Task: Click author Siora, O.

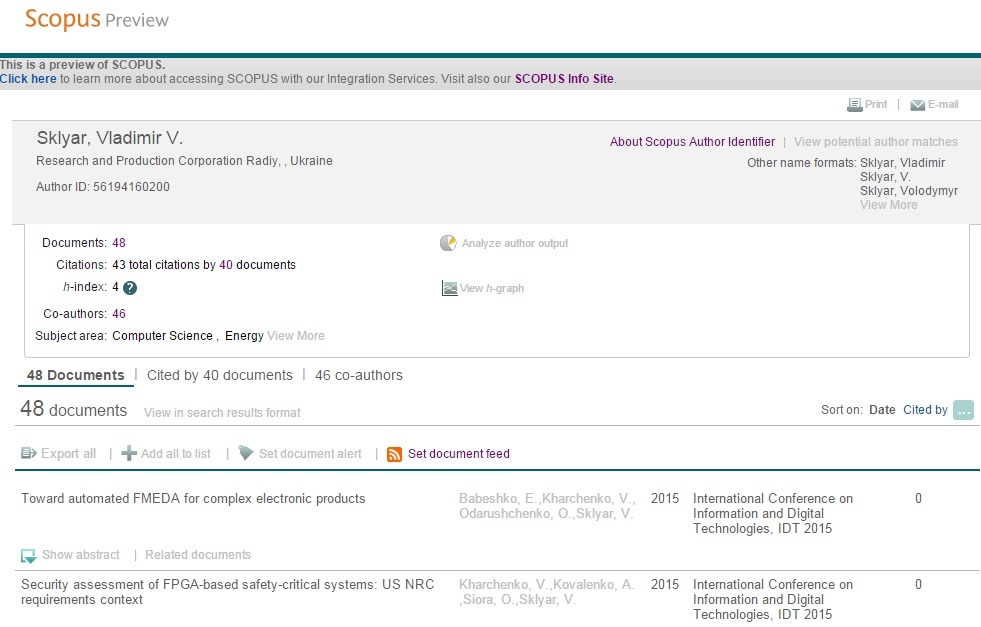Action: tap(490, 599)
